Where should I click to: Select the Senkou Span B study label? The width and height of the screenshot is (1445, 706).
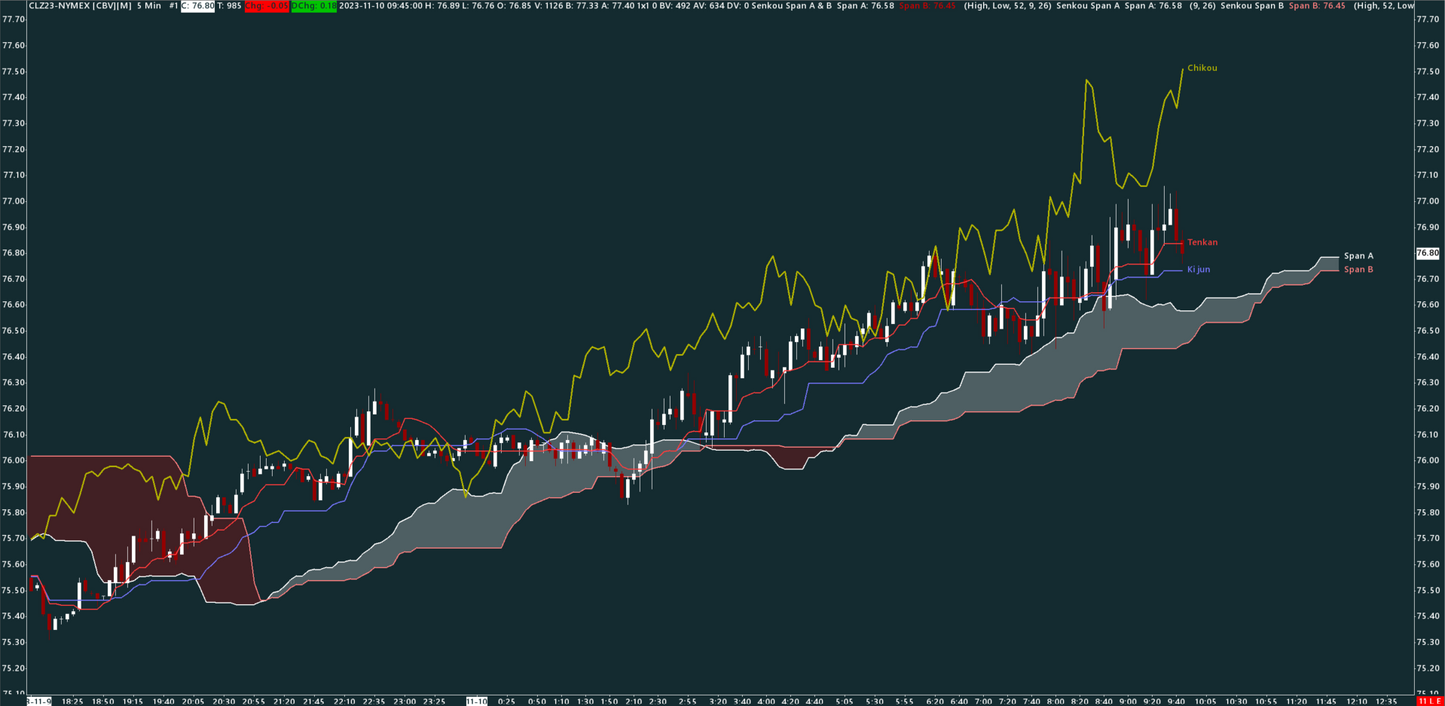pos(1252,6)
